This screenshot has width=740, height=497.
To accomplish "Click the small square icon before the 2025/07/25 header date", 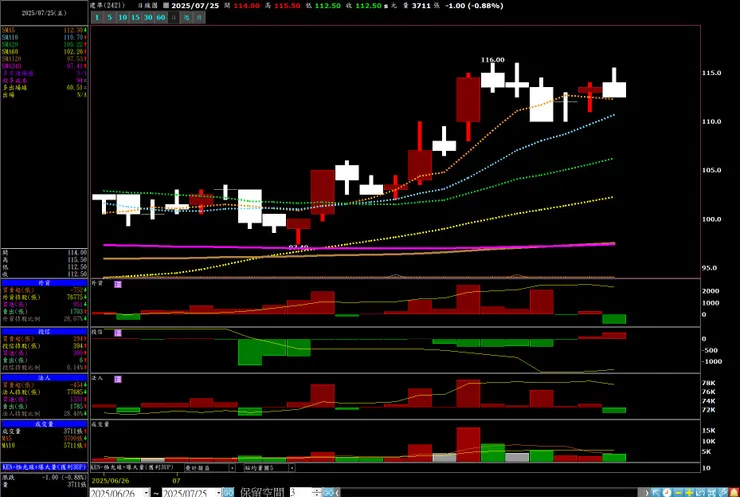I will click(x=166, y=6).
